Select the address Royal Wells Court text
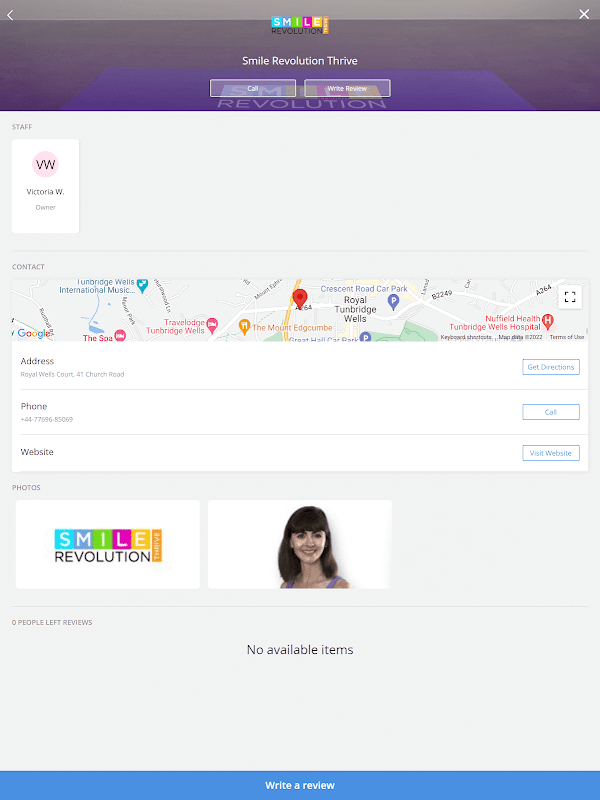The image size is (600, 800). [x=72, y=374]
